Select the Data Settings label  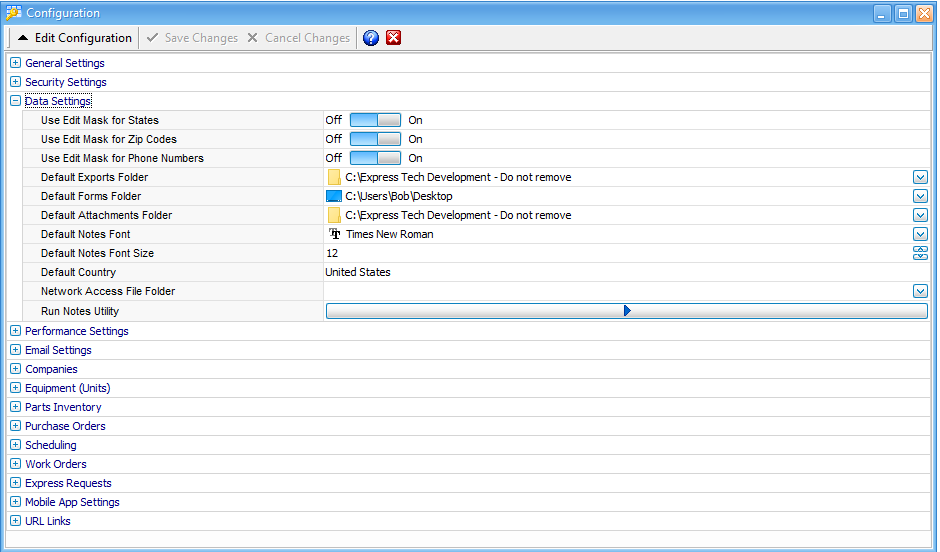point(58,101)
